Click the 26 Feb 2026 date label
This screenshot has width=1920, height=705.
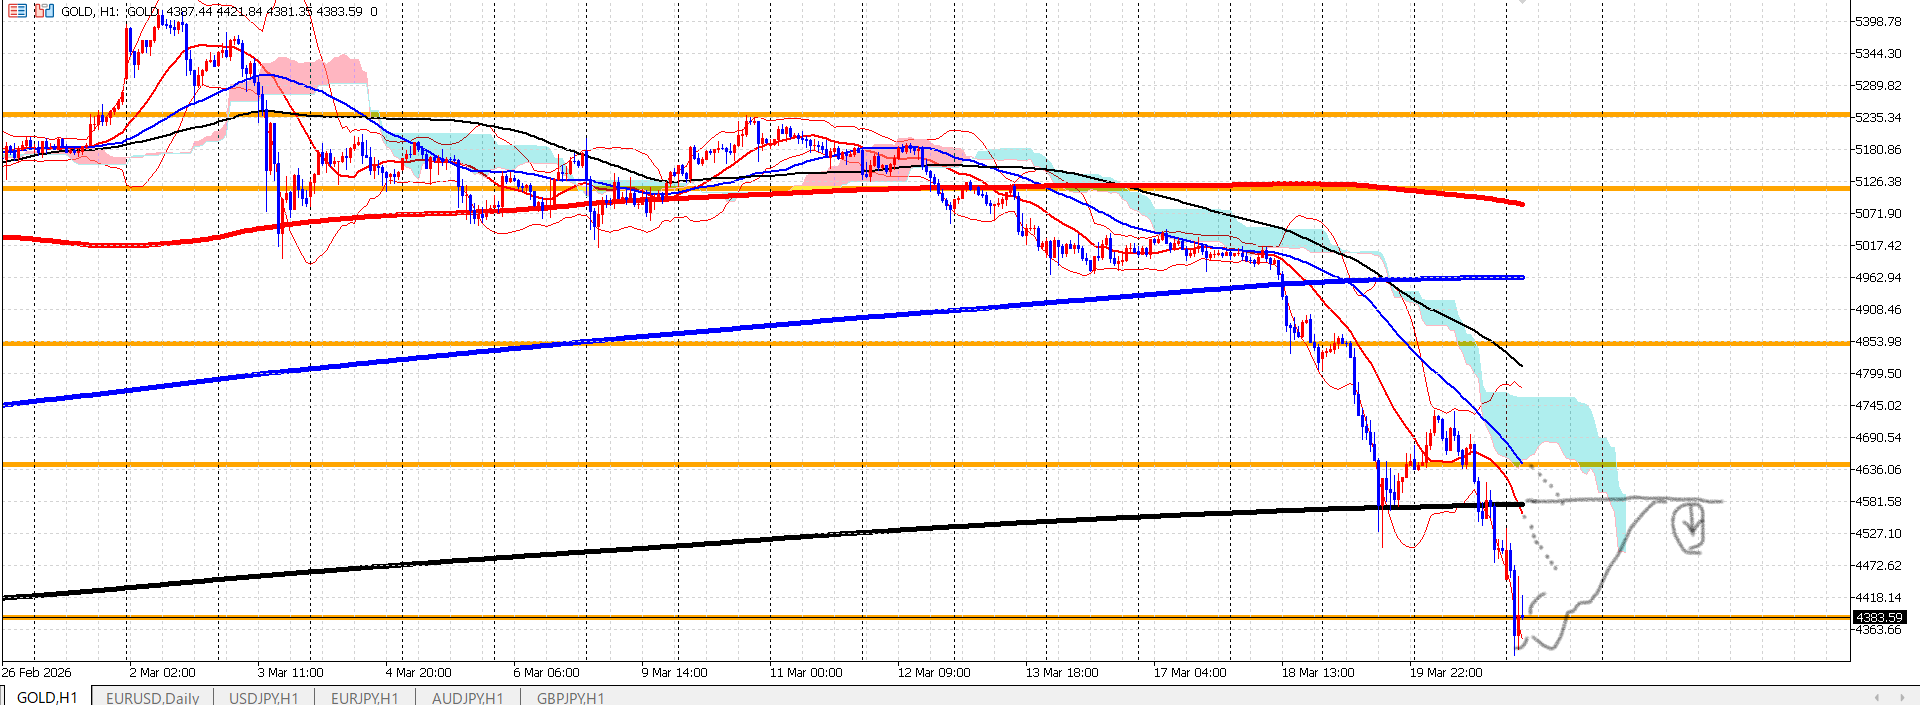pyautogui.click(x=37, y=672)
